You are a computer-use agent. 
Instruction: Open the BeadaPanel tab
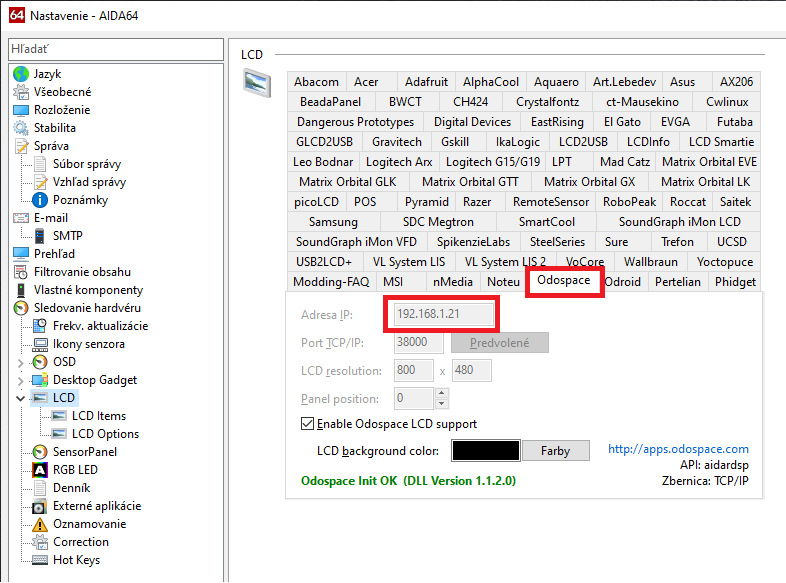pos(330,102)
